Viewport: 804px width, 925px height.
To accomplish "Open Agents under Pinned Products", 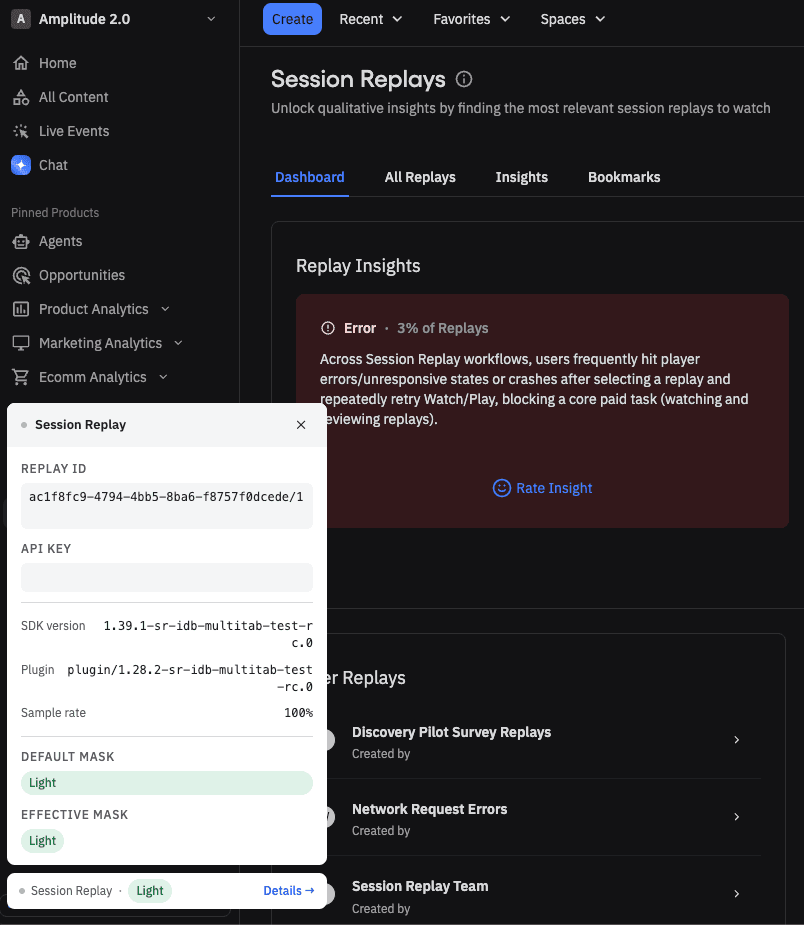I will click(x=60, y=241).
